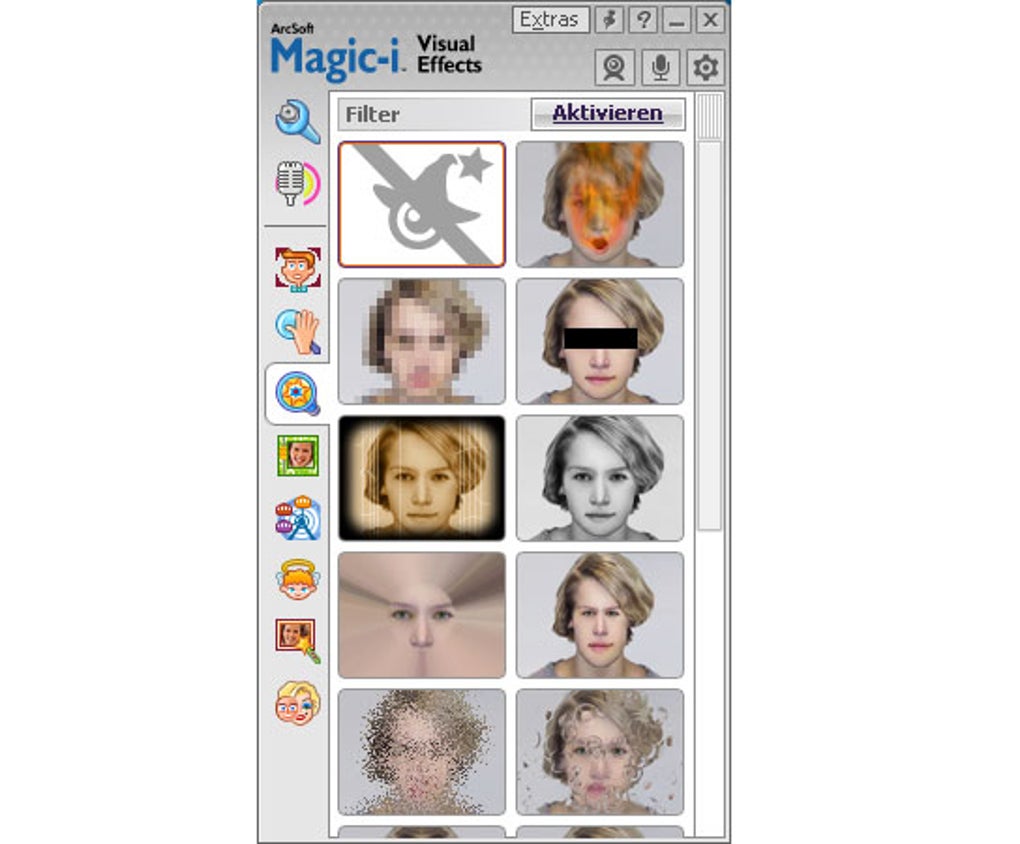1020x844 pixels.
Task: Open the Extras menu
Action: point(550,18)
